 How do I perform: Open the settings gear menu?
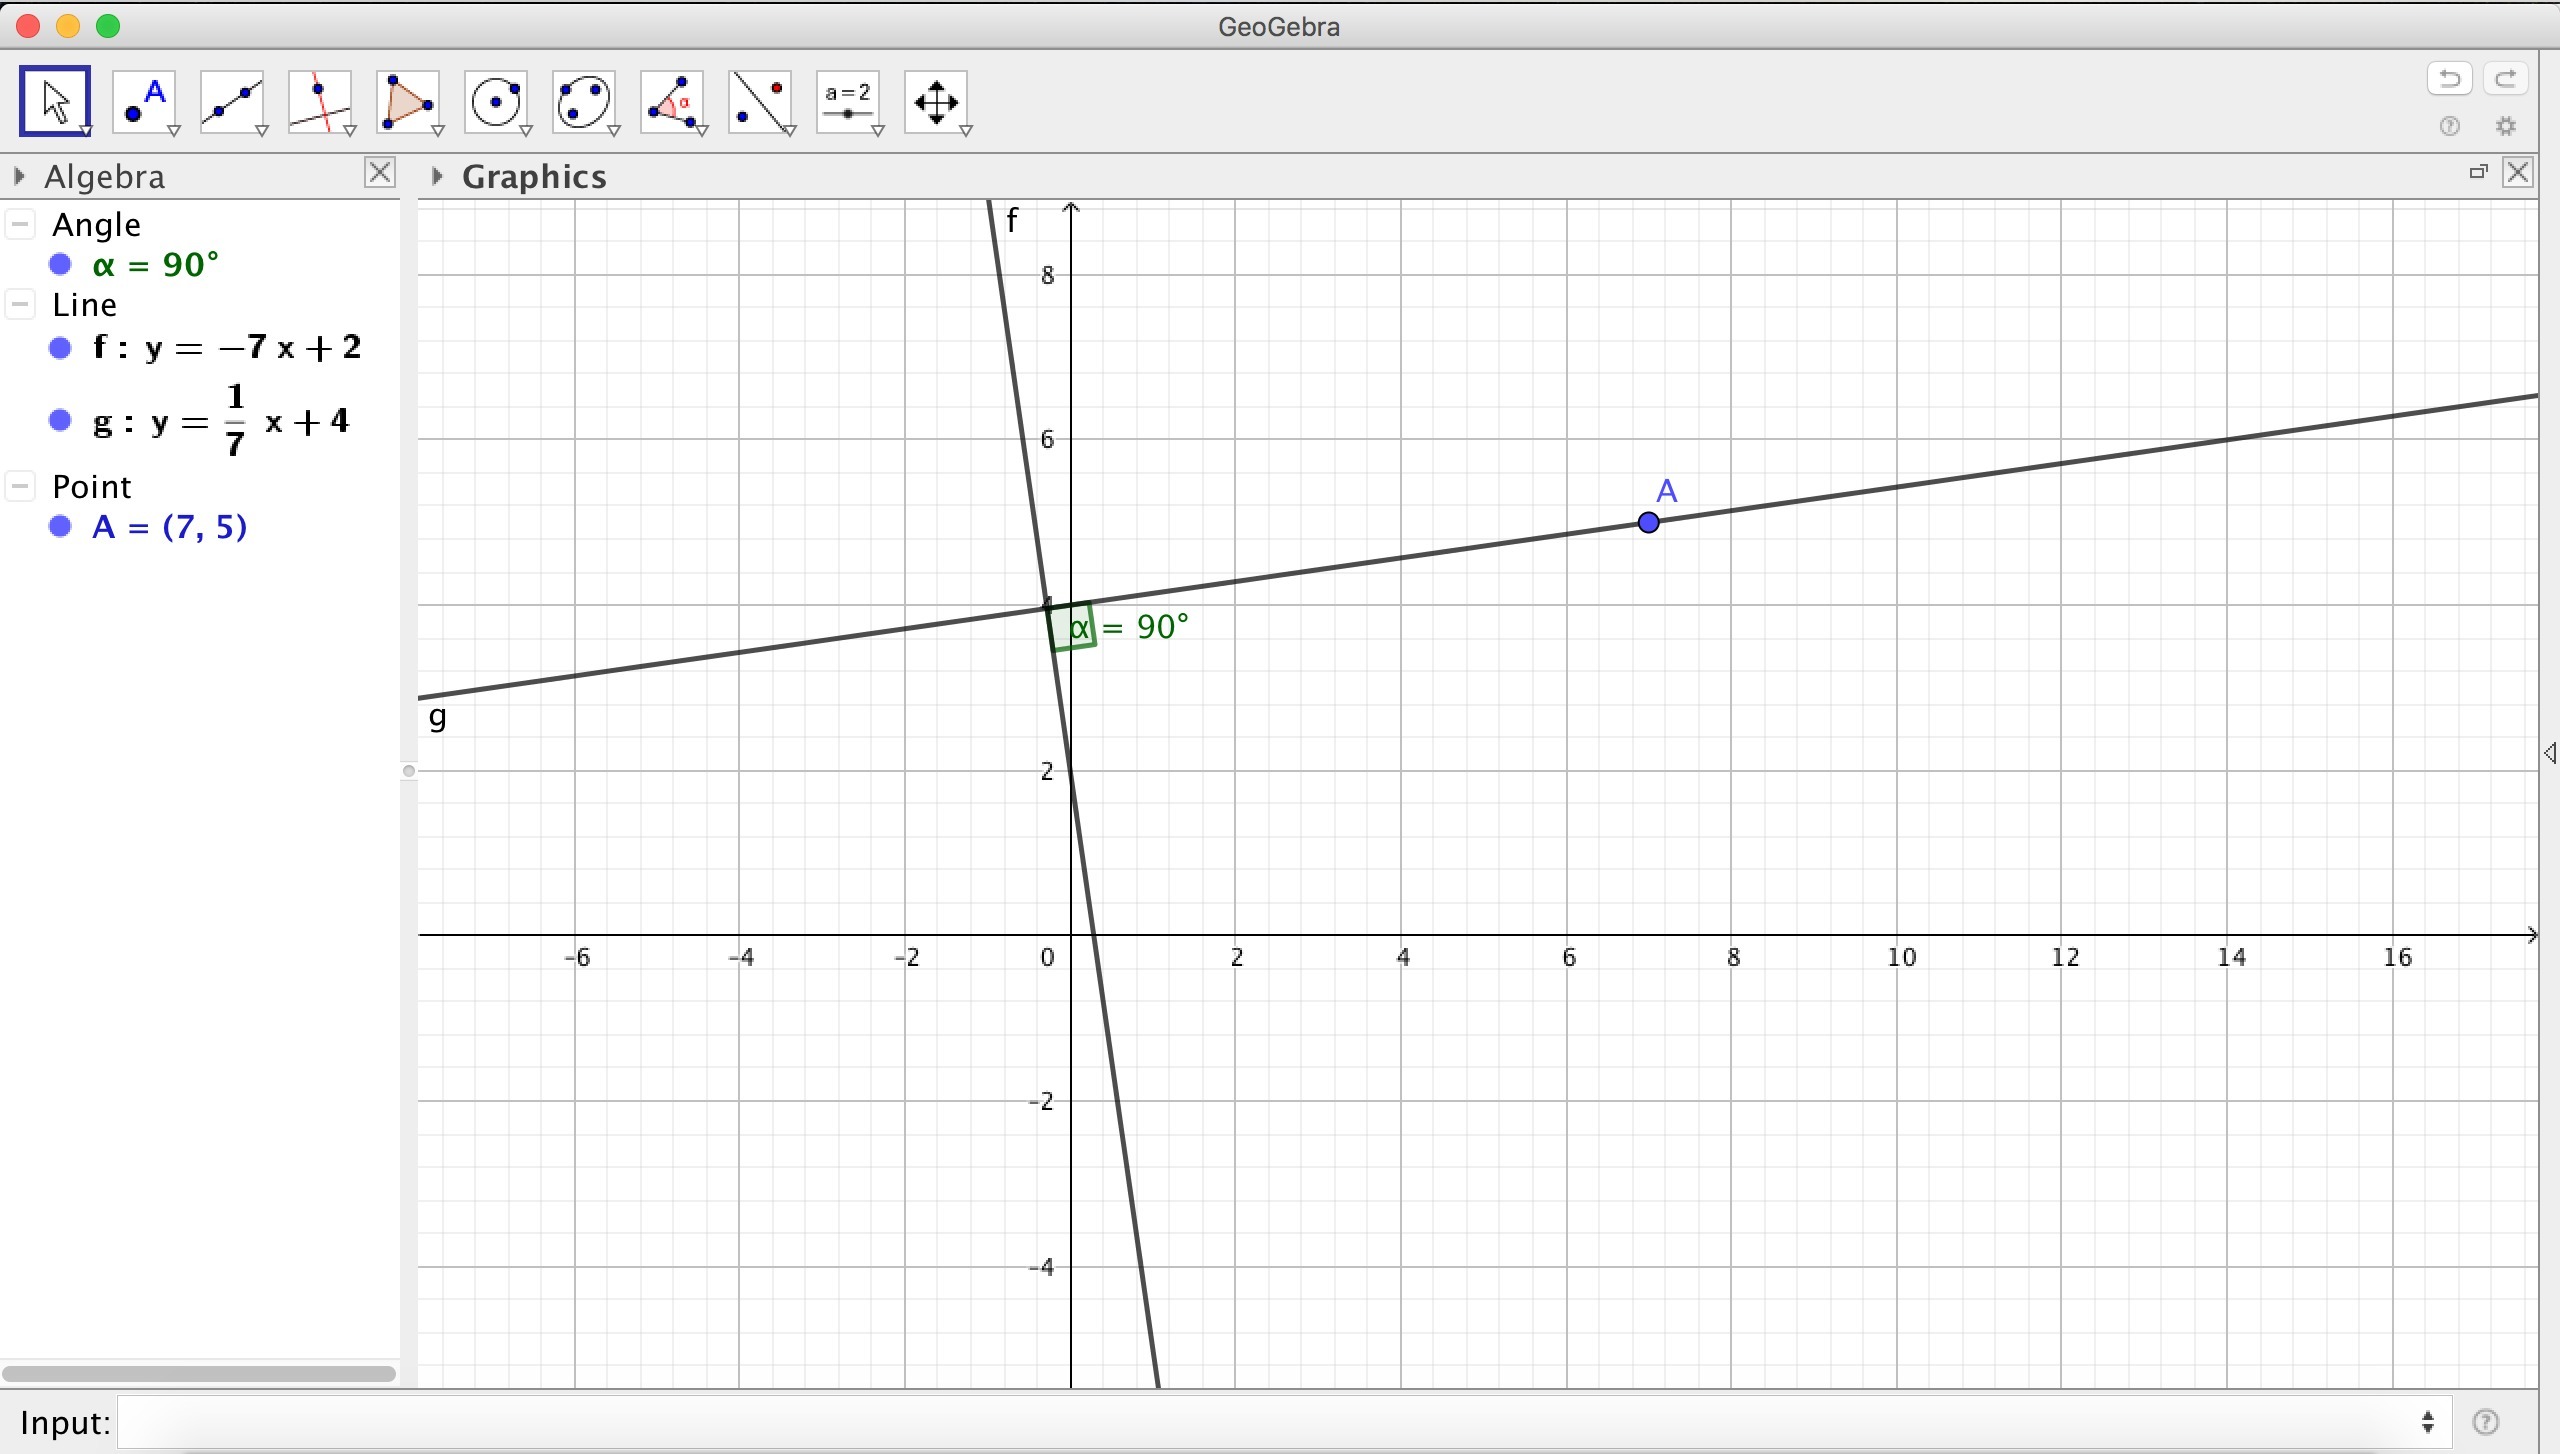tap(2505, 127)
